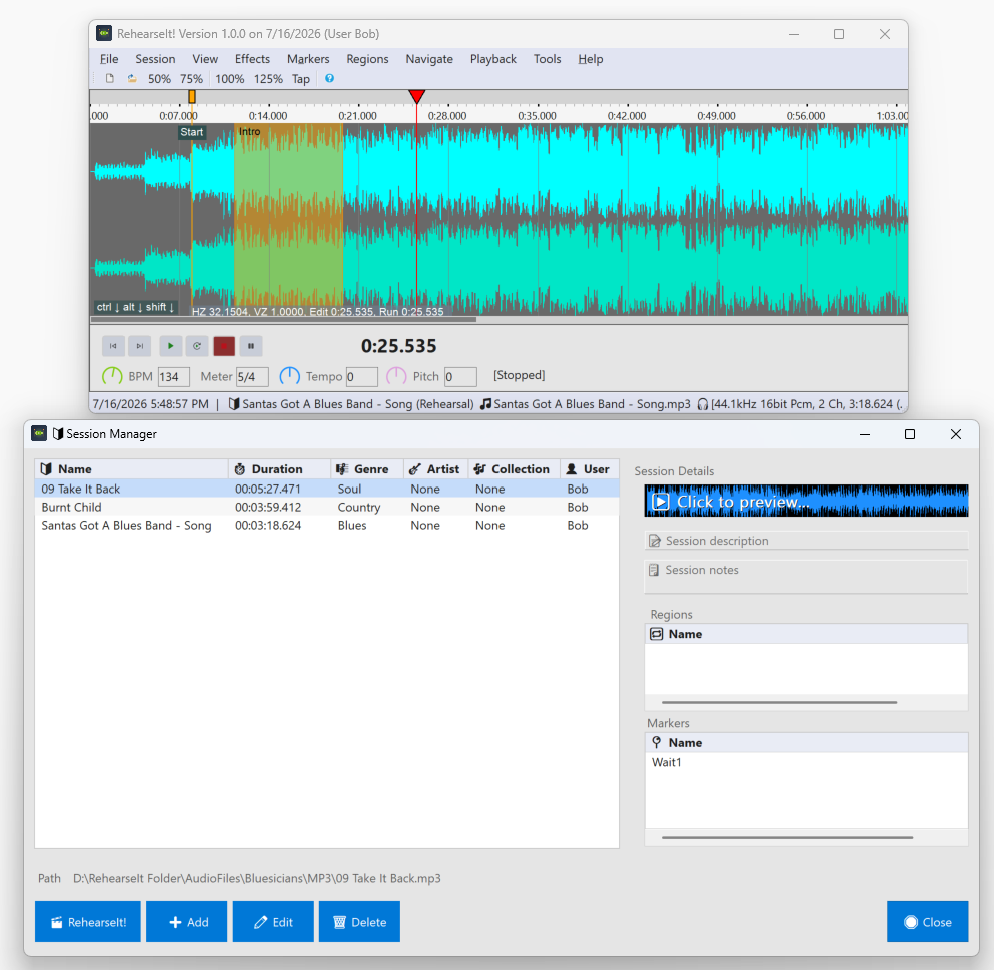Click the BPM input field showing 134
The width and height of the screenshot is (994, 970).
click(174, 377)
